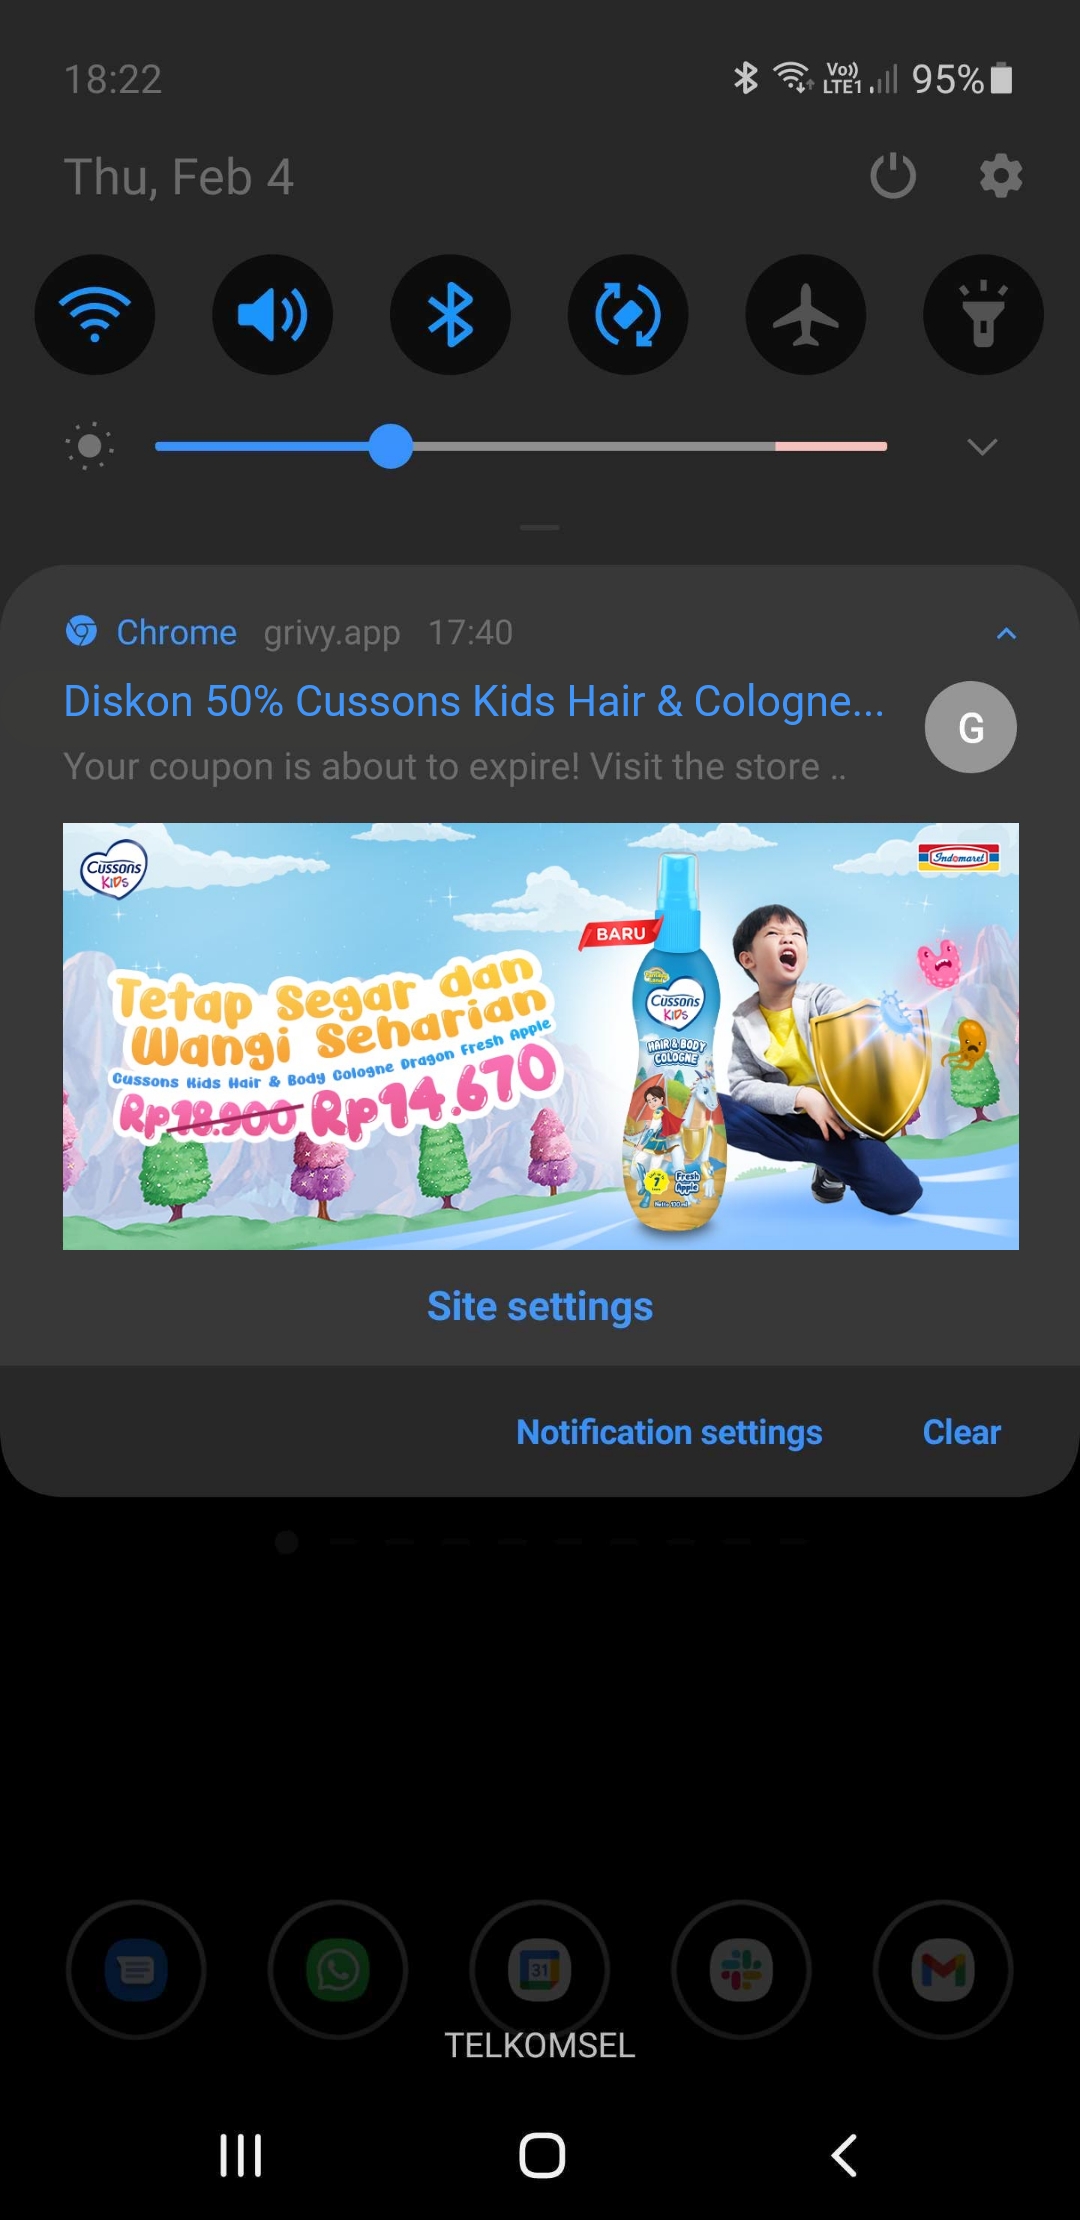Viewport: 1080px width, 2220px height.
Task: Tap the back navigation arrow
Action: (x=844, y=2155)
